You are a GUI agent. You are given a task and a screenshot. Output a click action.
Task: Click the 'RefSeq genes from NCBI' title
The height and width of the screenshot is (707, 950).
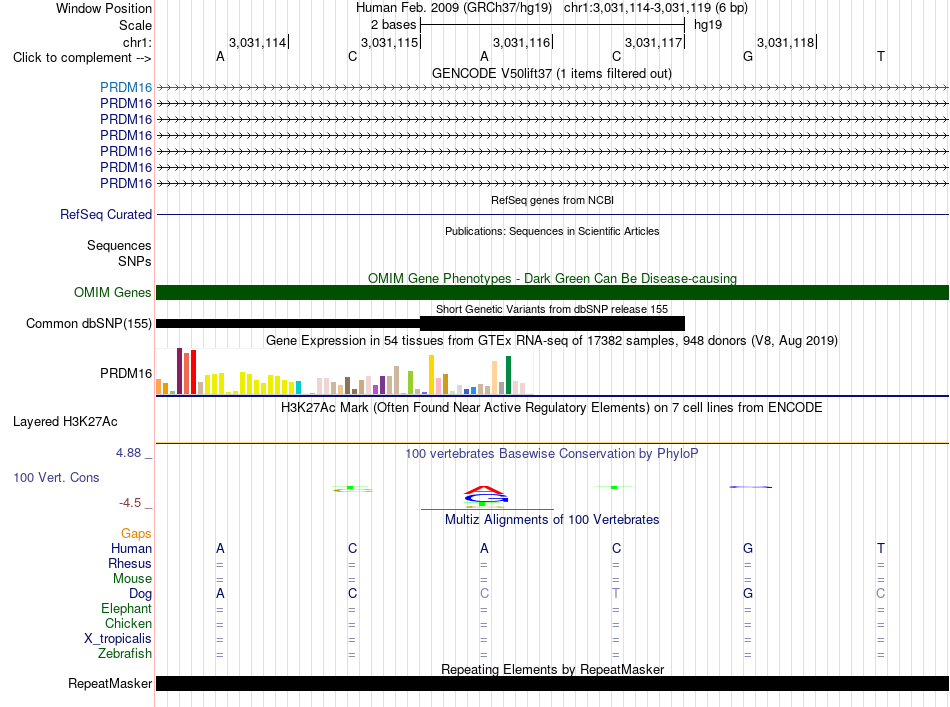552,200
